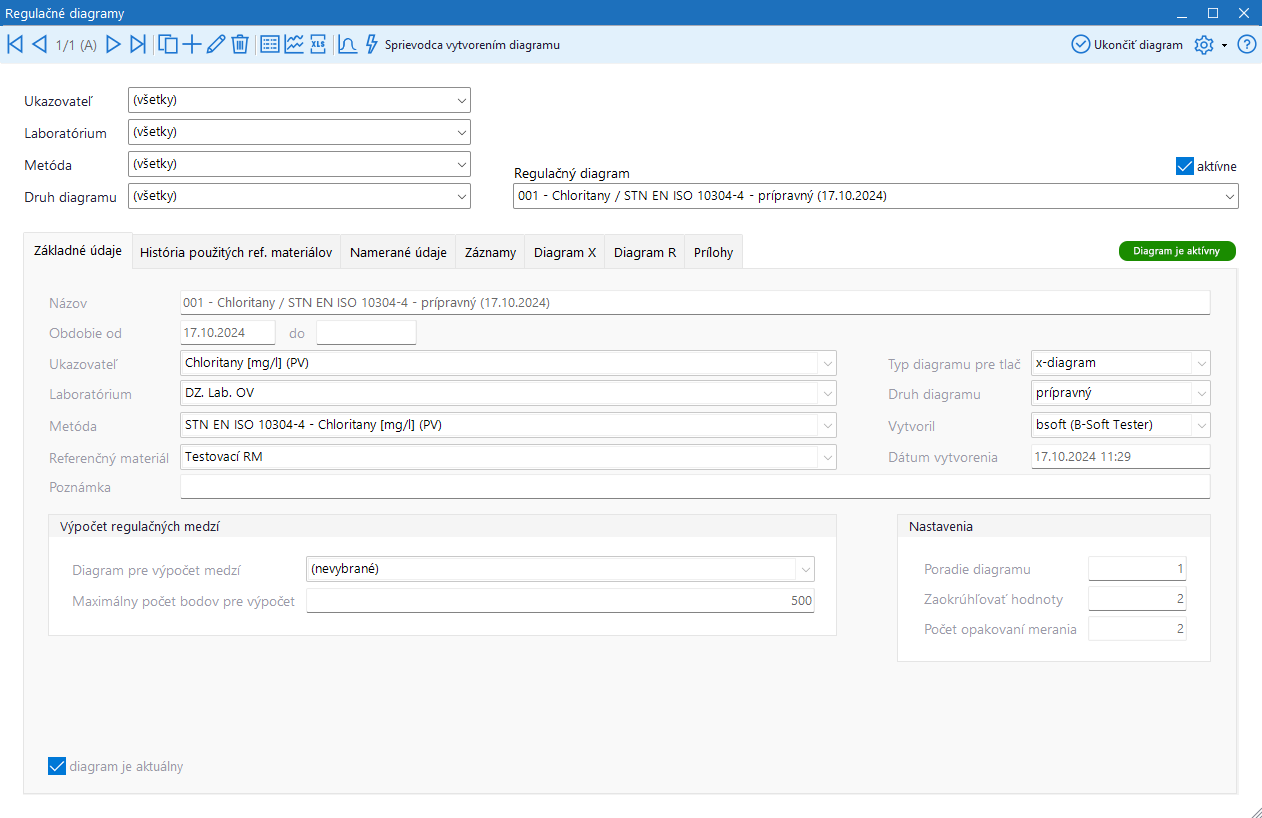Delete diagram using trash icon

pyautogui.click(x=240, y=44)
